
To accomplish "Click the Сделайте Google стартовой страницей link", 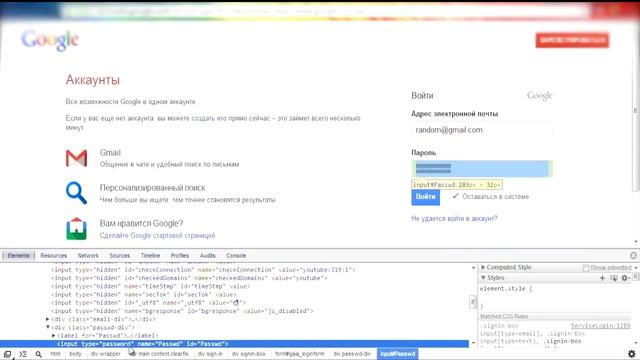I will (x=157, y=236).
